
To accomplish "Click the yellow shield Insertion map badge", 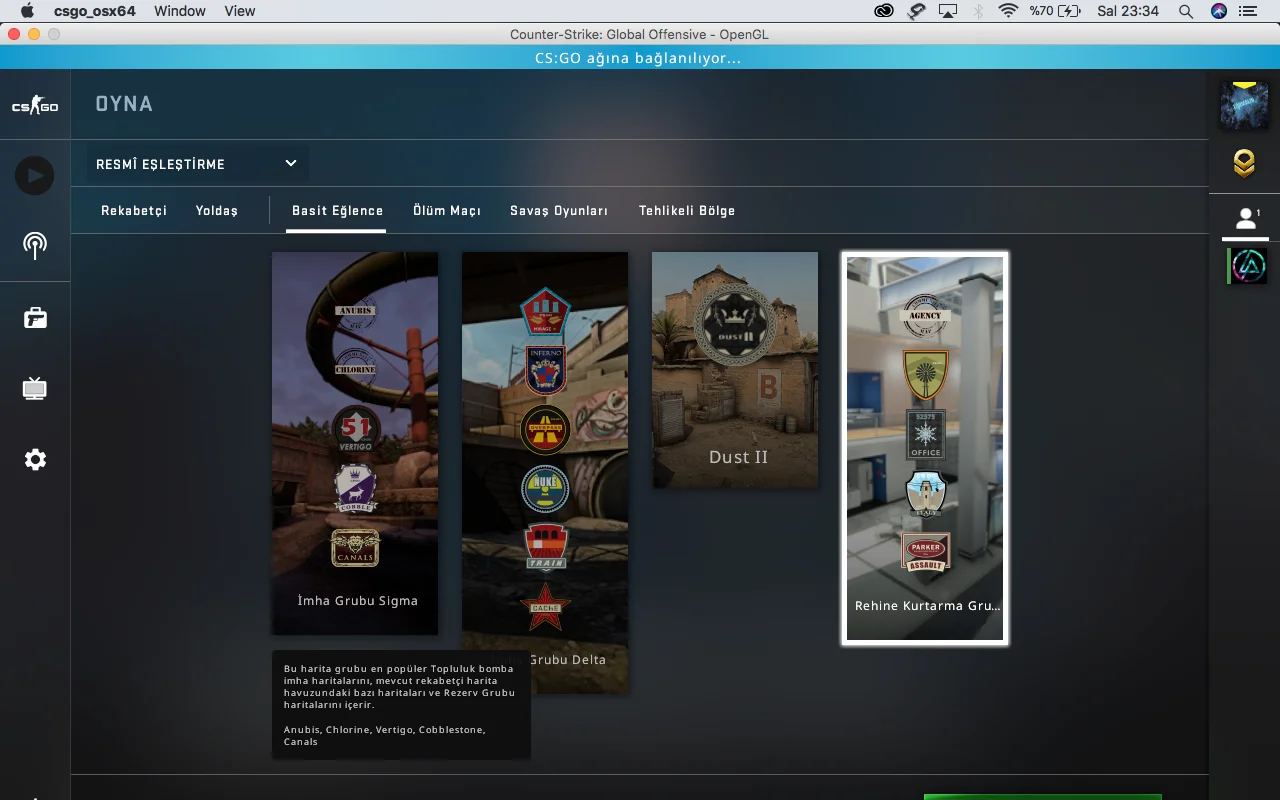I will [925, 375].
